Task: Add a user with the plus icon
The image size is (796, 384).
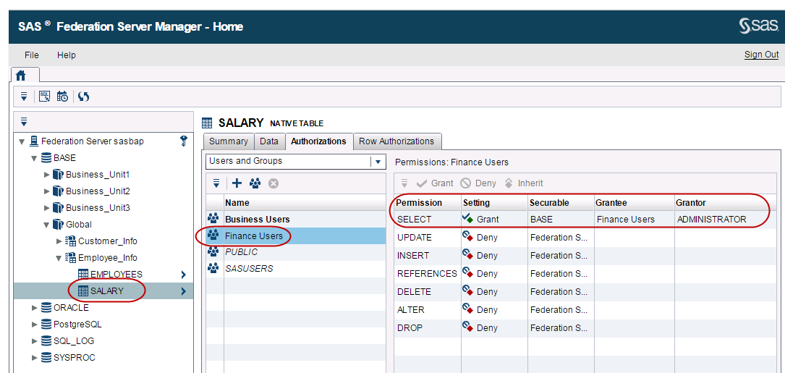Action: 236,183
